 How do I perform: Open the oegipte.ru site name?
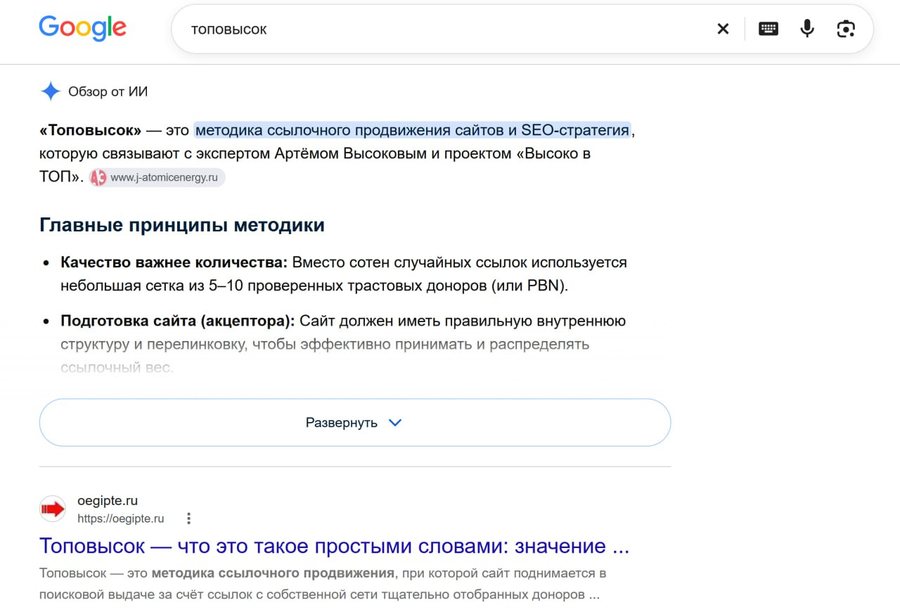107,501
